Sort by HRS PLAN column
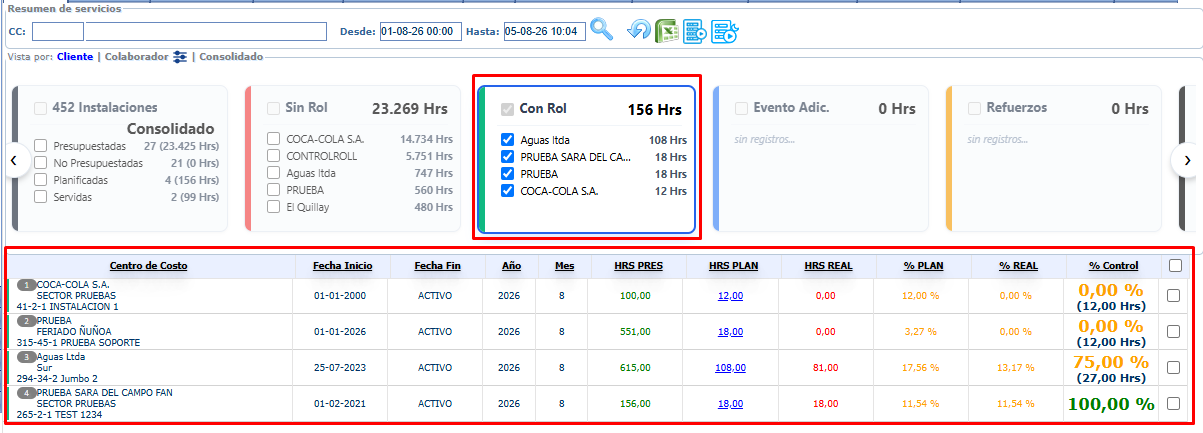Screen dimensions: 1203x433 733,266
